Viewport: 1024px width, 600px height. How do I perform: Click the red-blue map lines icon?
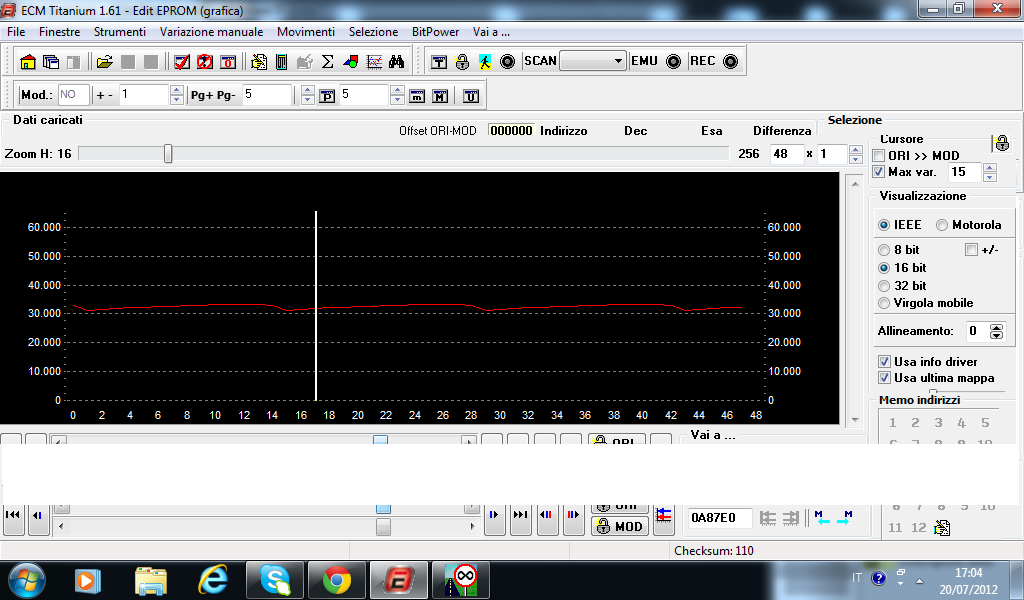[664, 515]
